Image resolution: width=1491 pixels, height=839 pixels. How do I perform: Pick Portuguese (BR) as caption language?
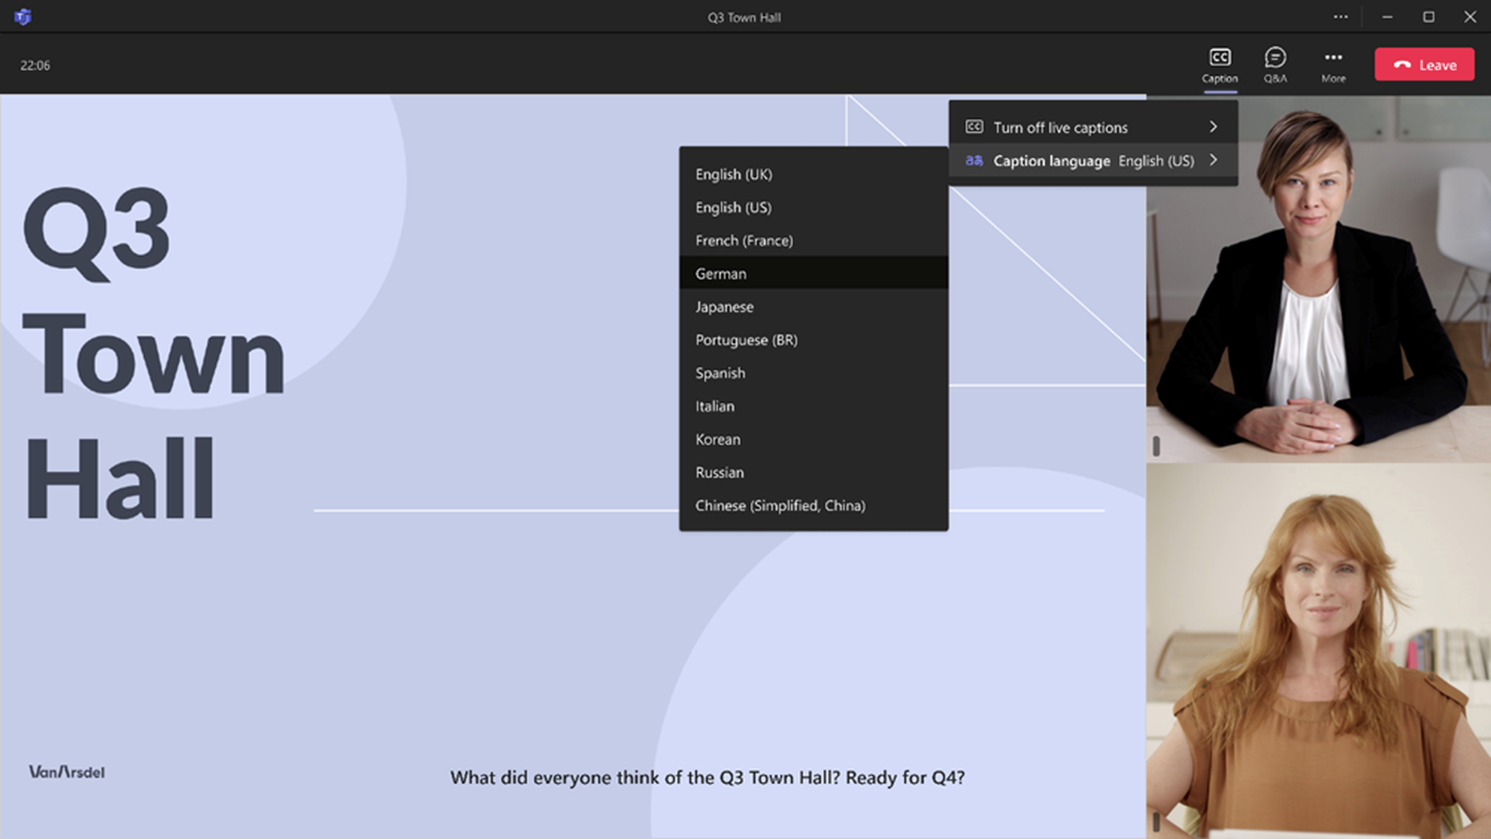(813, 339)
